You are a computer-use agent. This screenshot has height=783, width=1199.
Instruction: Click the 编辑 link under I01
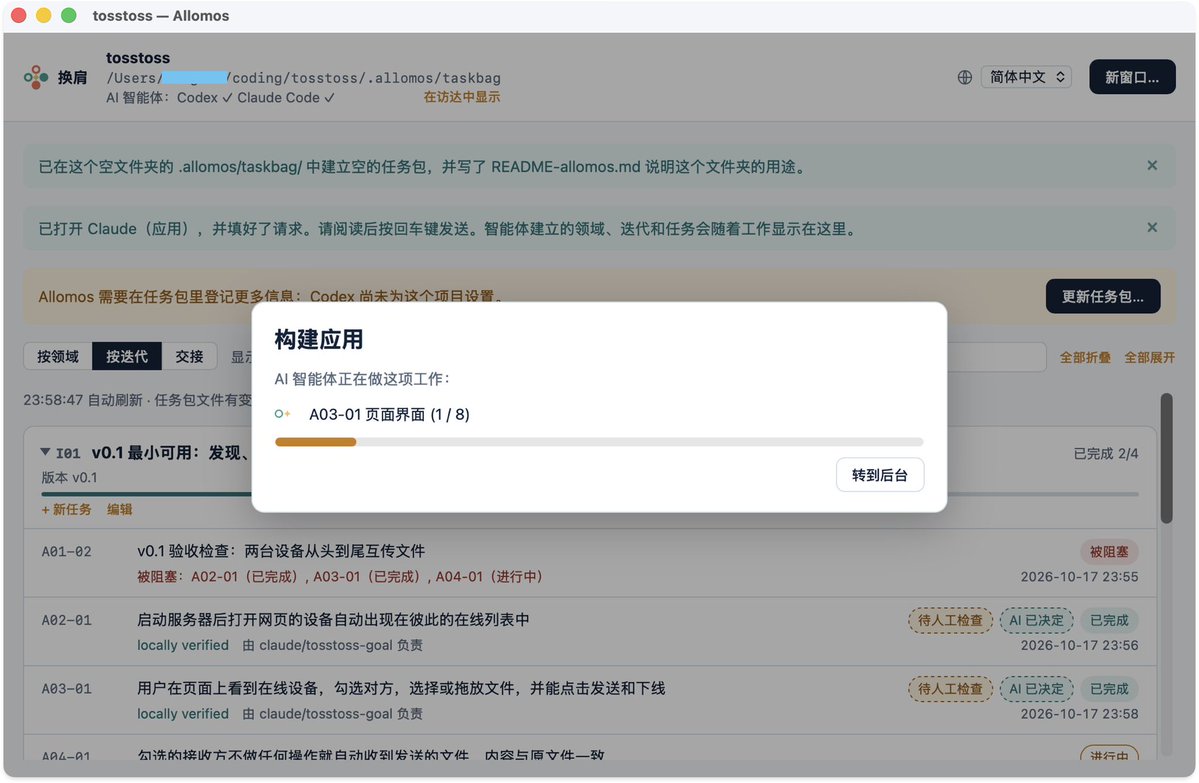[x=119, y=509]
